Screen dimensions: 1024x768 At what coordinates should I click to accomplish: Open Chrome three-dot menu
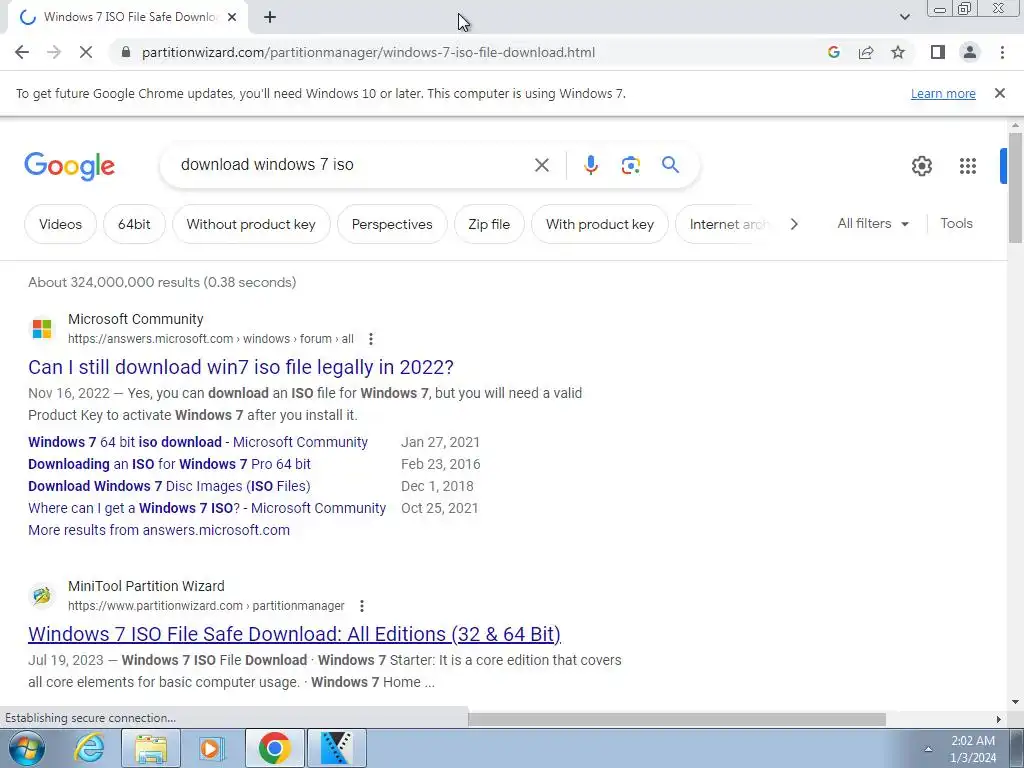pyautogui.click(x=1002, y=52)
